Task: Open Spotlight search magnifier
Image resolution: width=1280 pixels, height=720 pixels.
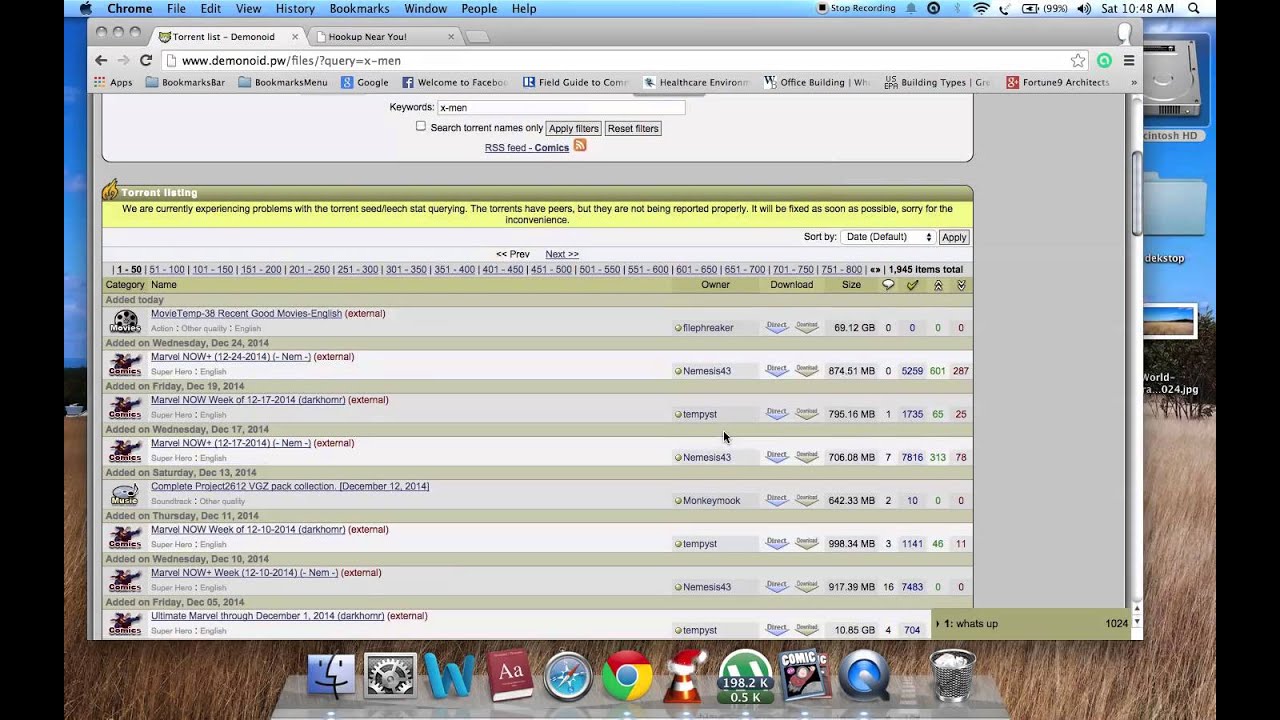Action: 1194,8
